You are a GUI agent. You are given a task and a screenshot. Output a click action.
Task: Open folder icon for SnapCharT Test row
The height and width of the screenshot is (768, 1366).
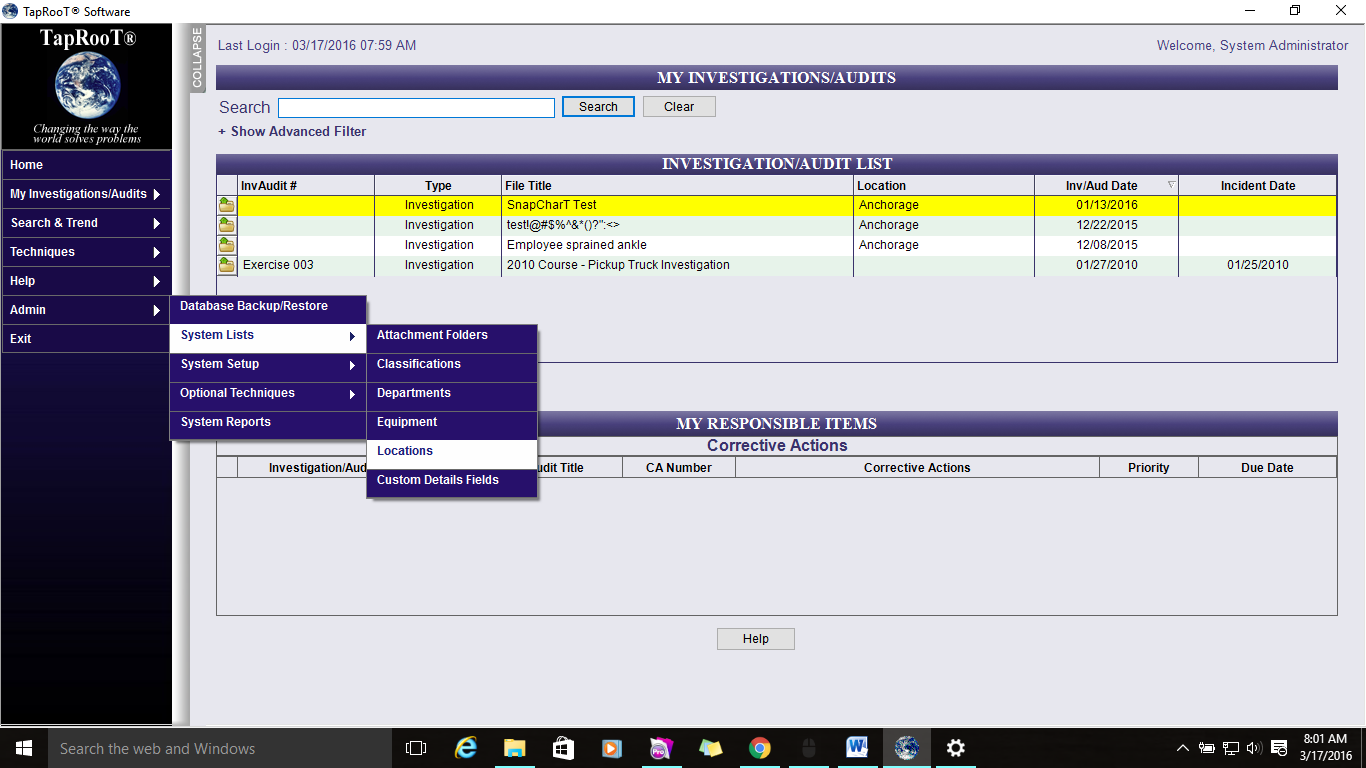coord(227,205)
